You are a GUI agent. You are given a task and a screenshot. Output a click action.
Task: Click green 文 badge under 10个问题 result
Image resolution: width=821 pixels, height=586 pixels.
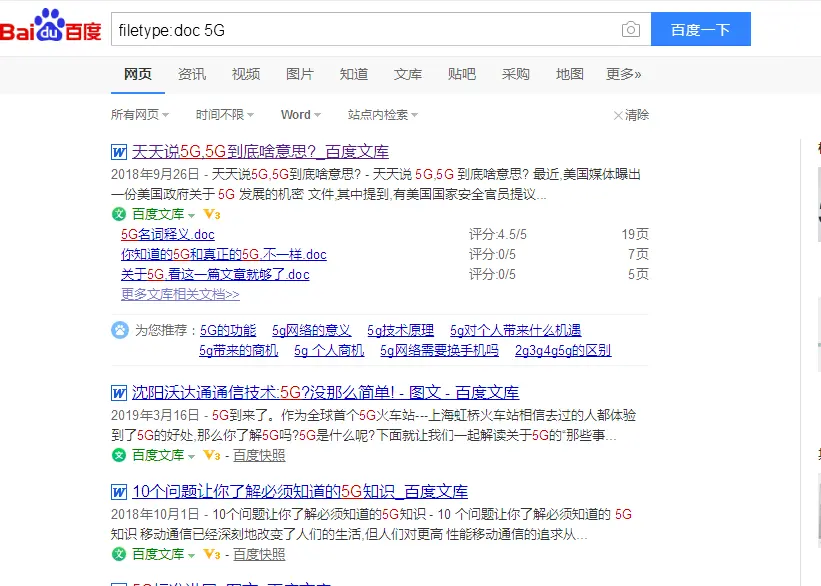119,554
